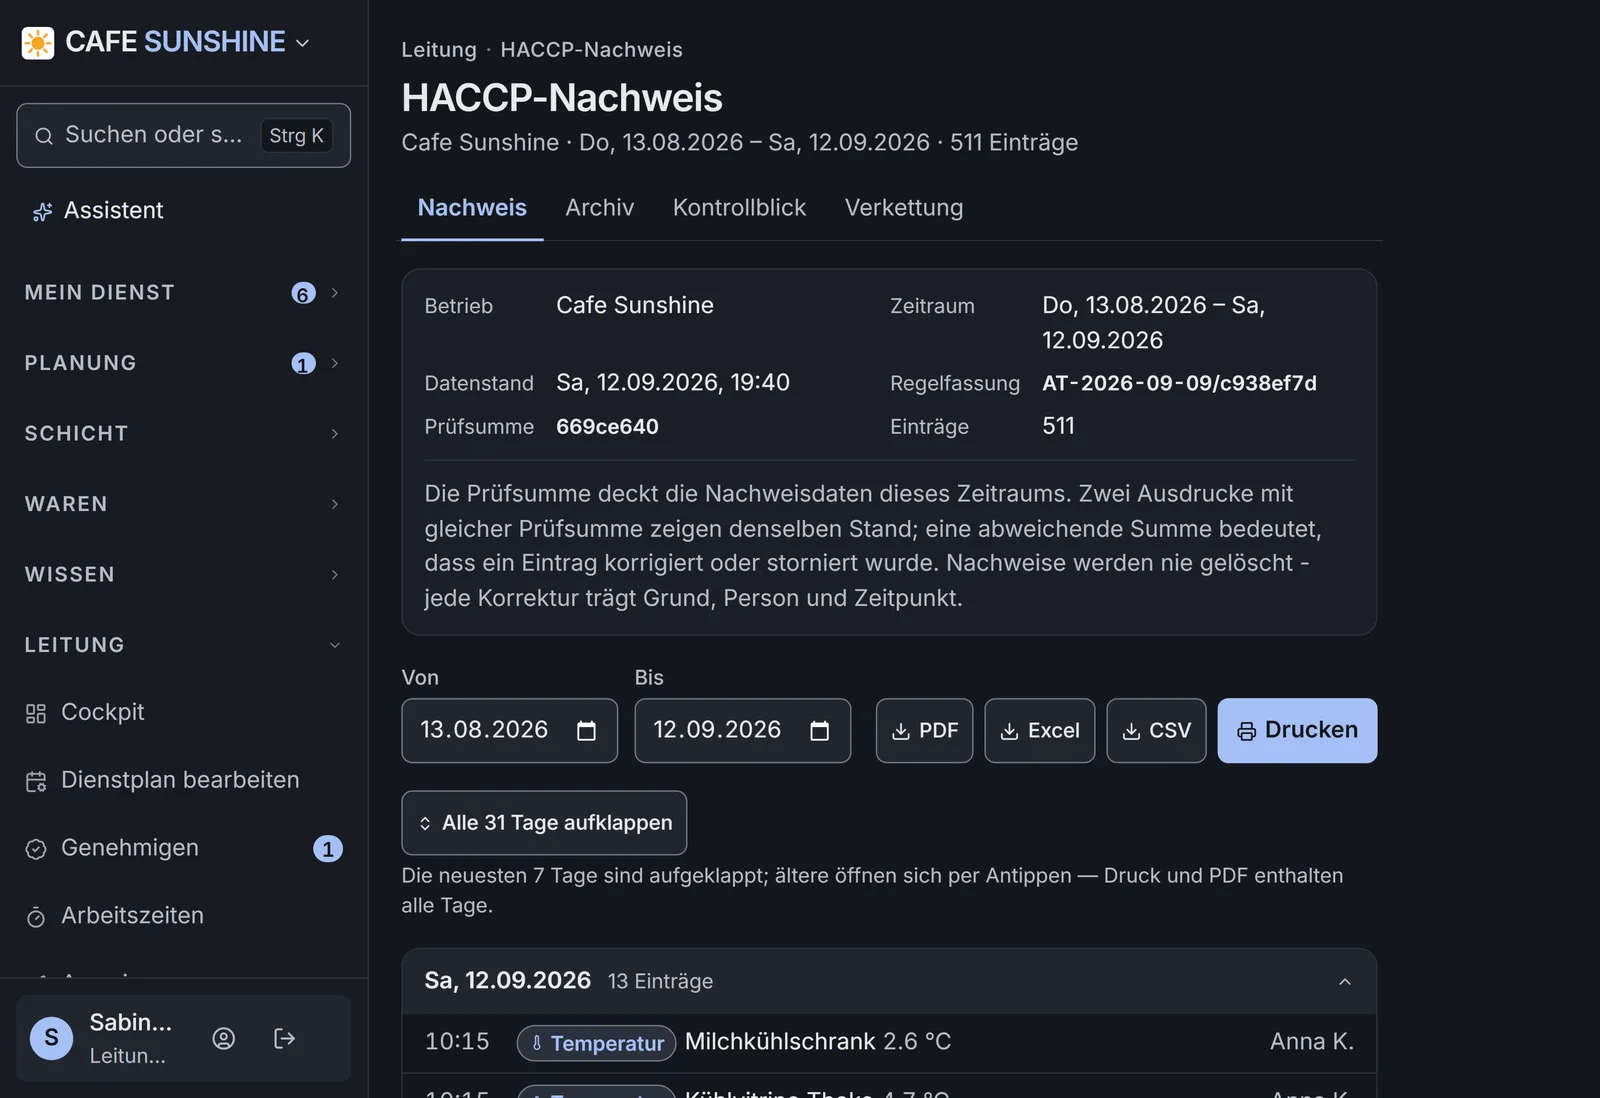This screenshot has height=1098, width=1600.
Task: Switch to the Kontrollblick tab
Action: point(739,208)
